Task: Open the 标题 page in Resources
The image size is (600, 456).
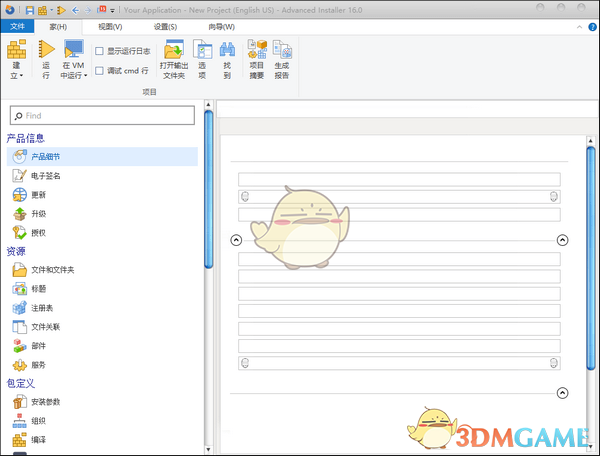Action: click(29, 289)
